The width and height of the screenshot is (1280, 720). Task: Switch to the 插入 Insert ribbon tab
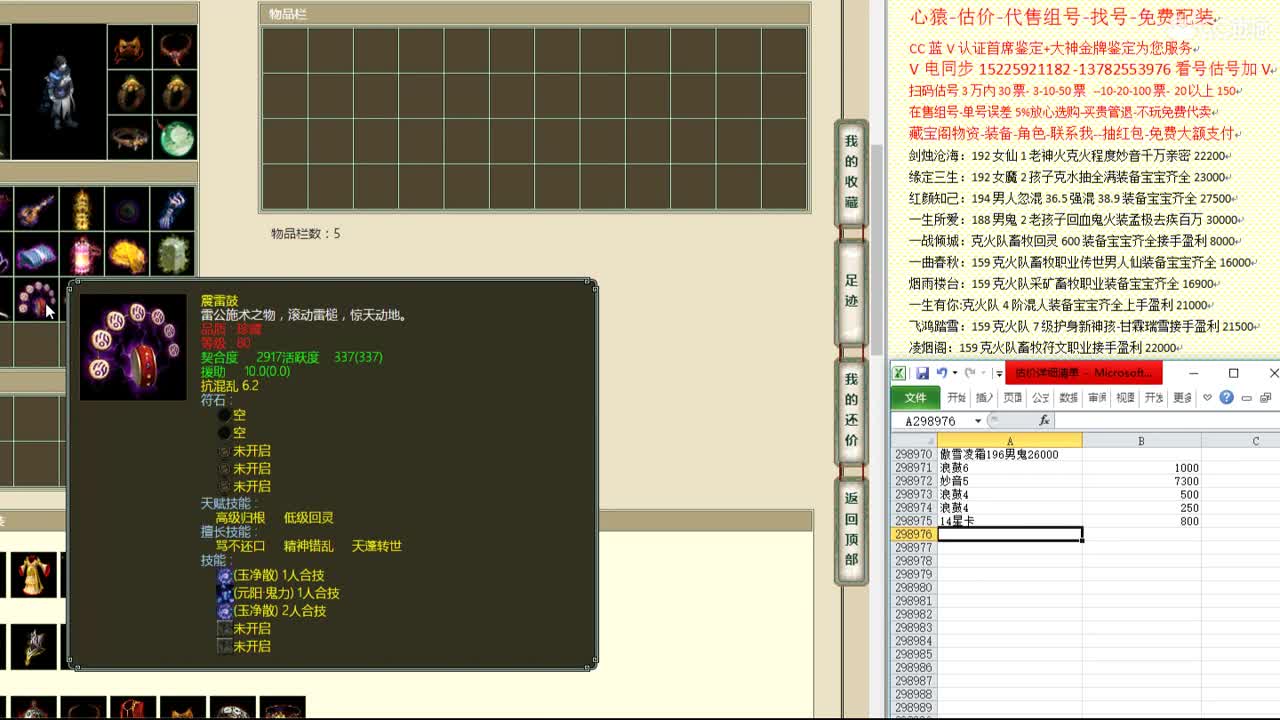click(984, 398)
